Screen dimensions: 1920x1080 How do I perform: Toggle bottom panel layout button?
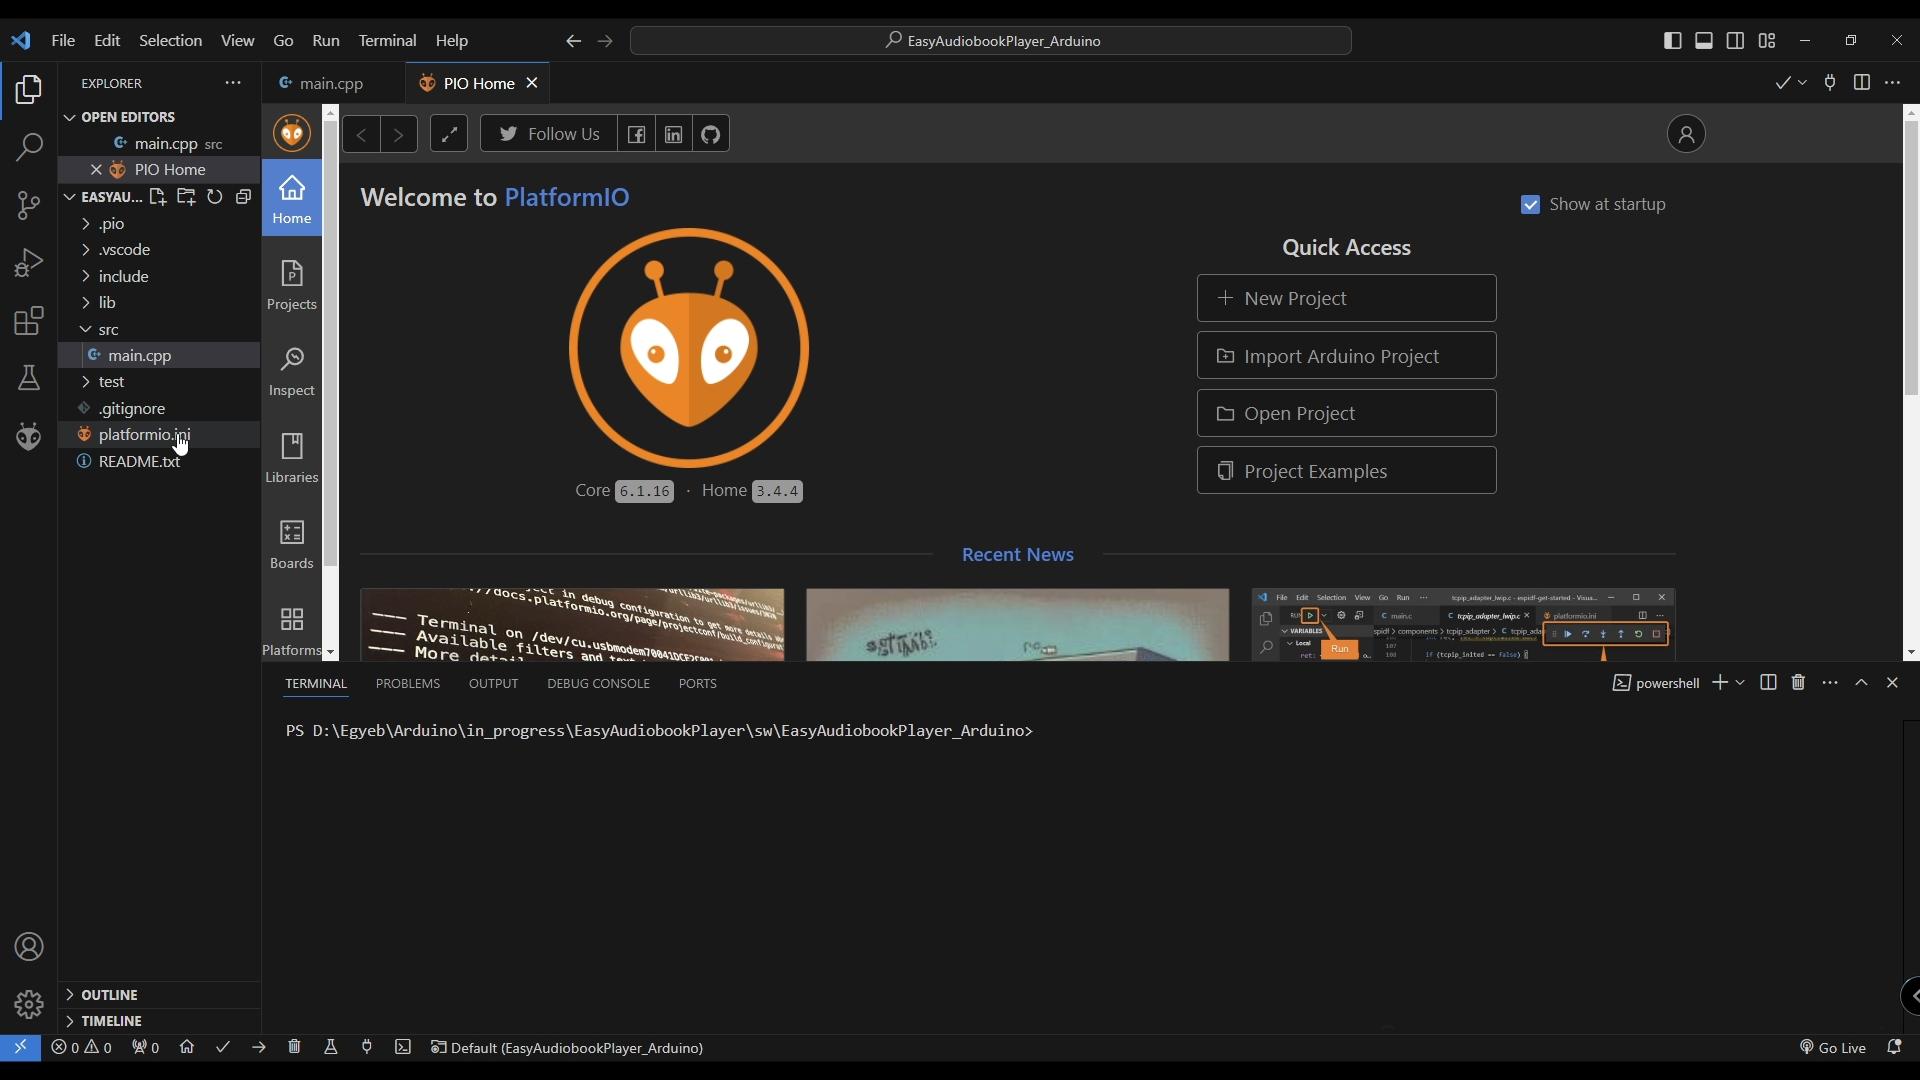(1704, 41)
